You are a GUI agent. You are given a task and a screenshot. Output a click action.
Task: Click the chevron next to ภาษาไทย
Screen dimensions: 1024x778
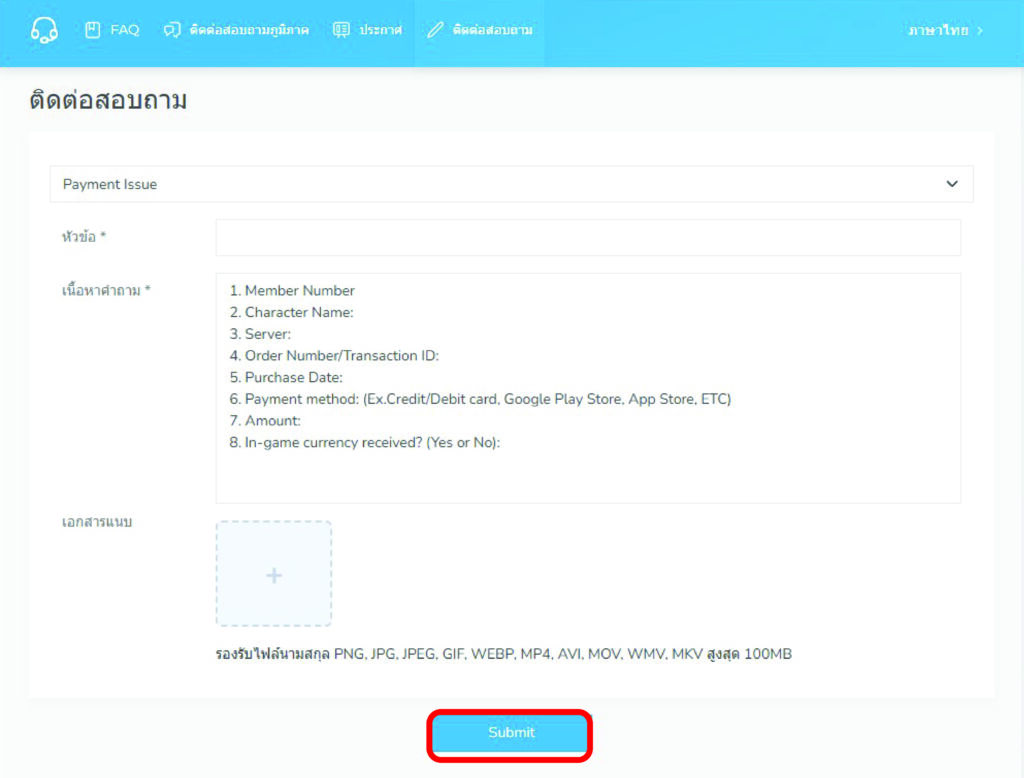[x=980, y=30]
